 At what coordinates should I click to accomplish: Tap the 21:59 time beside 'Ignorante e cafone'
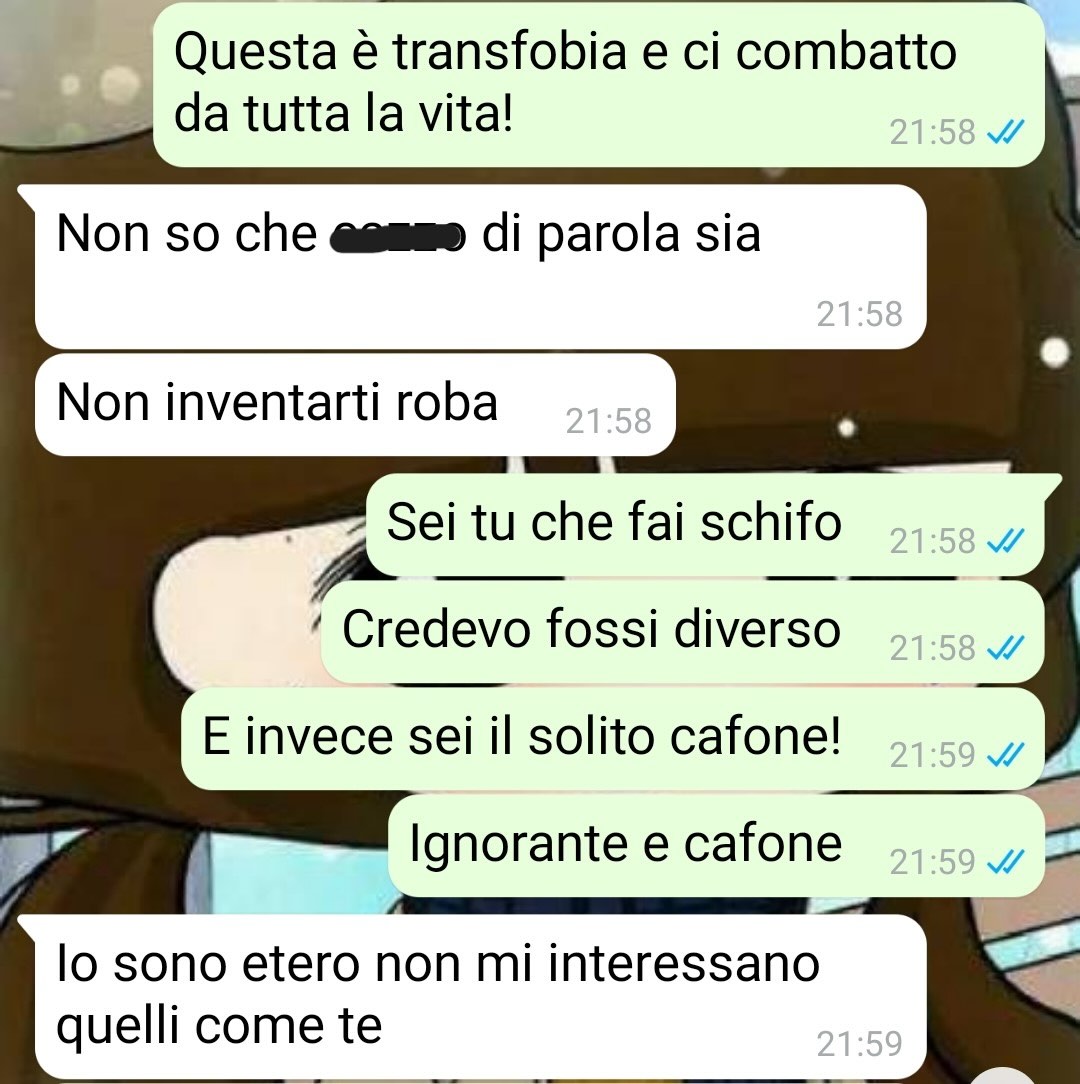point(932,861)
